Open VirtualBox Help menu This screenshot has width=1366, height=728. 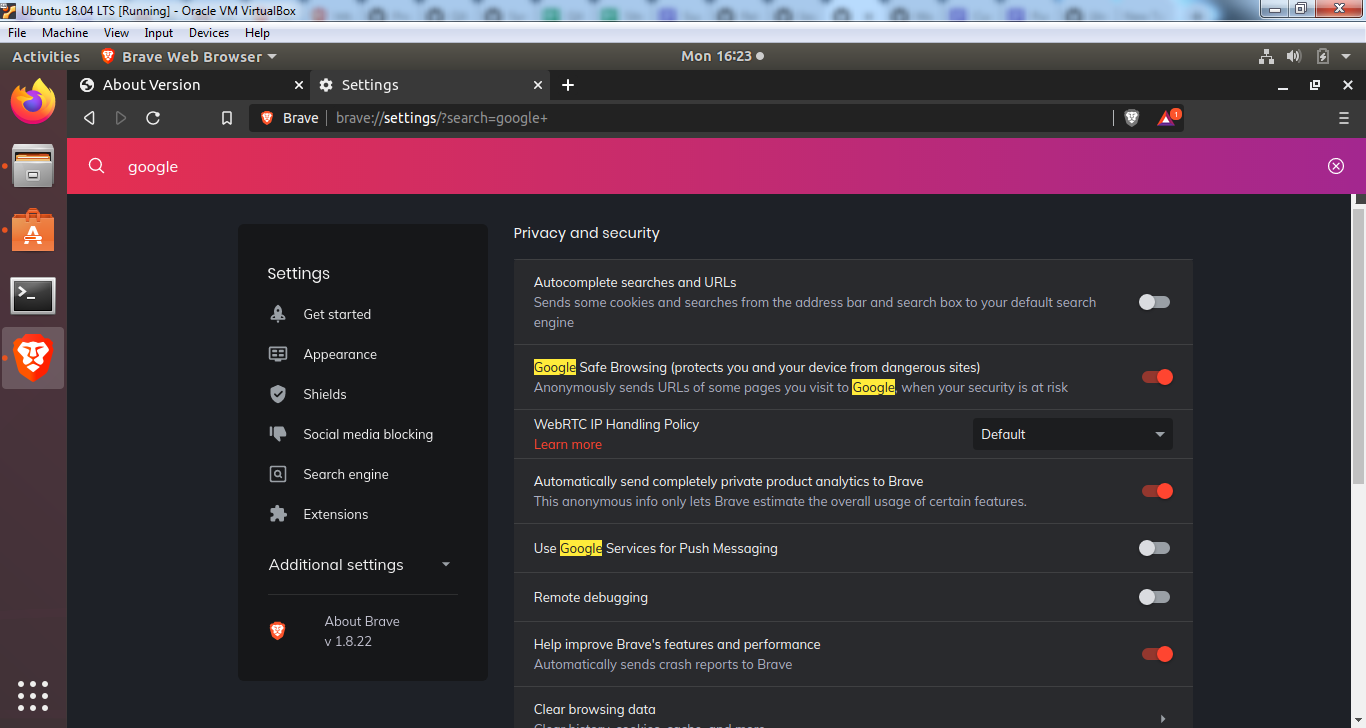pos(257,33)
